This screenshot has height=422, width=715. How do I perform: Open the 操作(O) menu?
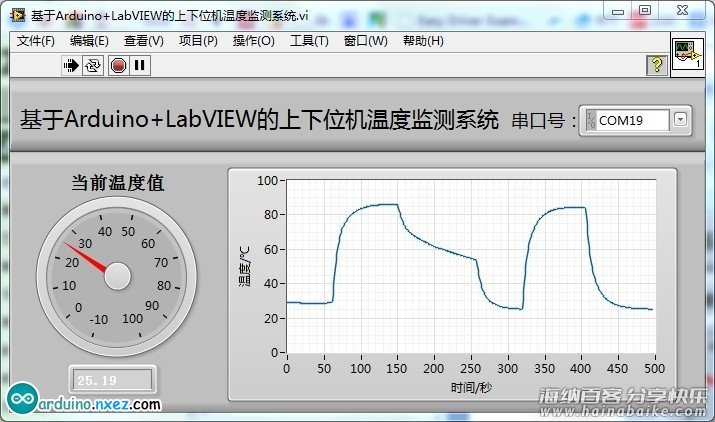point(253,41)
